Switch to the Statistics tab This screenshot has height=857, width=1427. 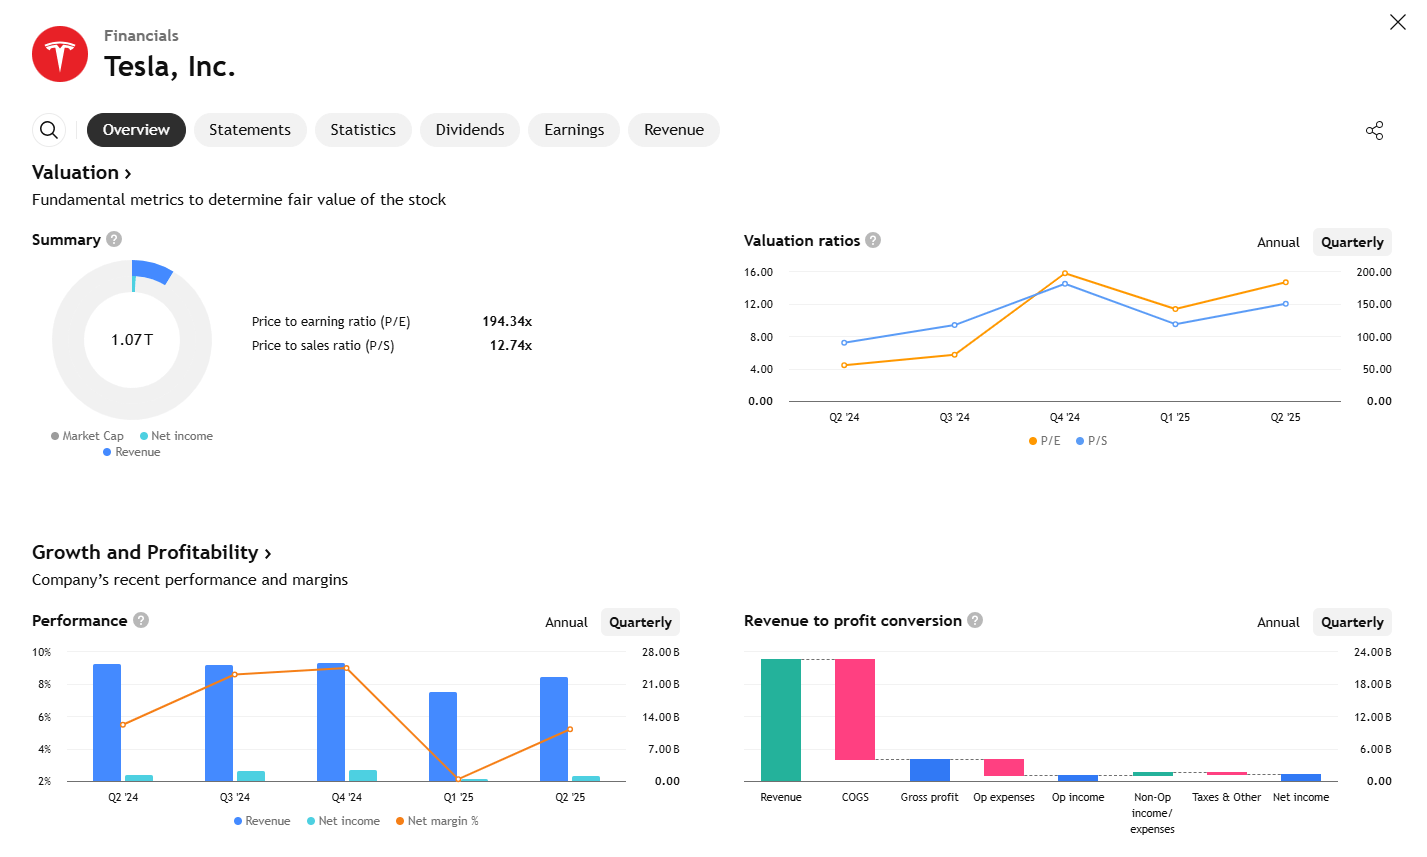[x=363, y=130]
